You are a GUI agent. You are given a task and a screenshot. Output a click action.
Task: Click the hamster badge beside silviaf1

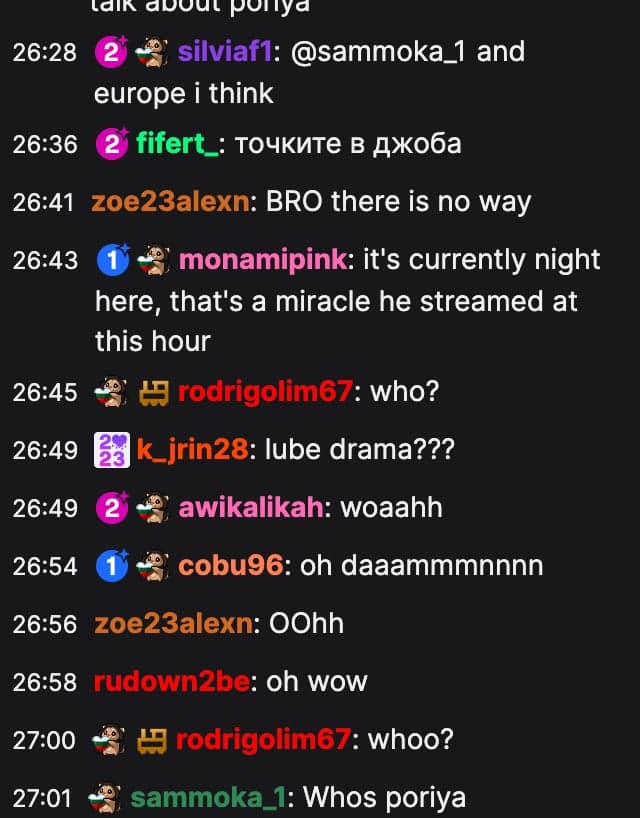152,52
